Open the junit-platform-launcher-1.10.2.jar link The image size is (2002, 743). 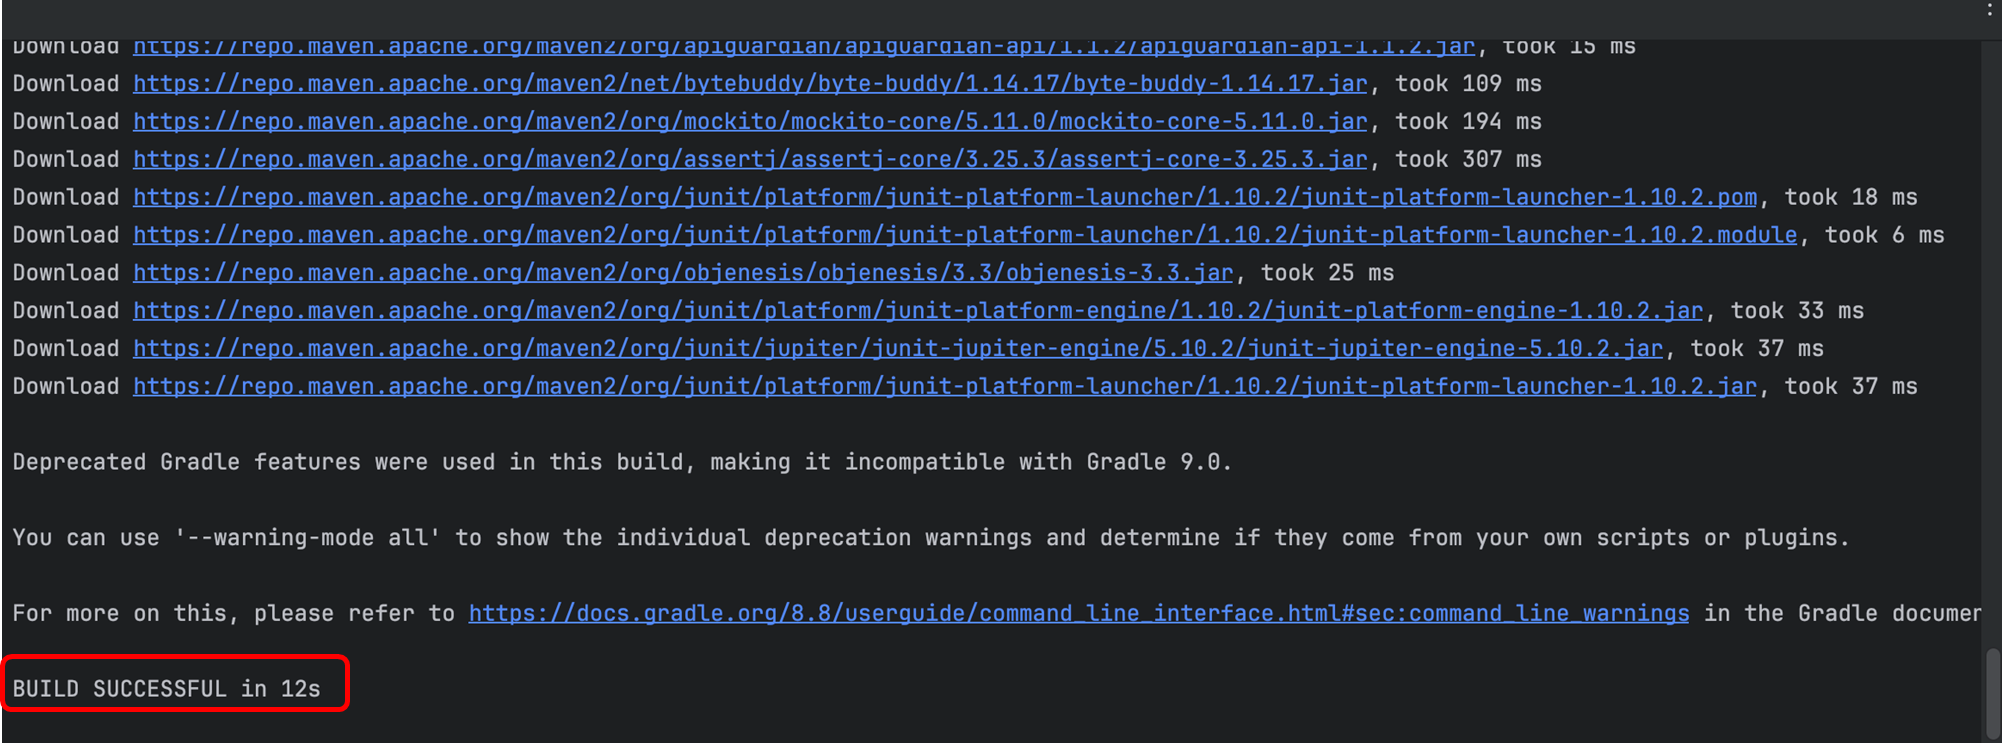coord(945,387)
